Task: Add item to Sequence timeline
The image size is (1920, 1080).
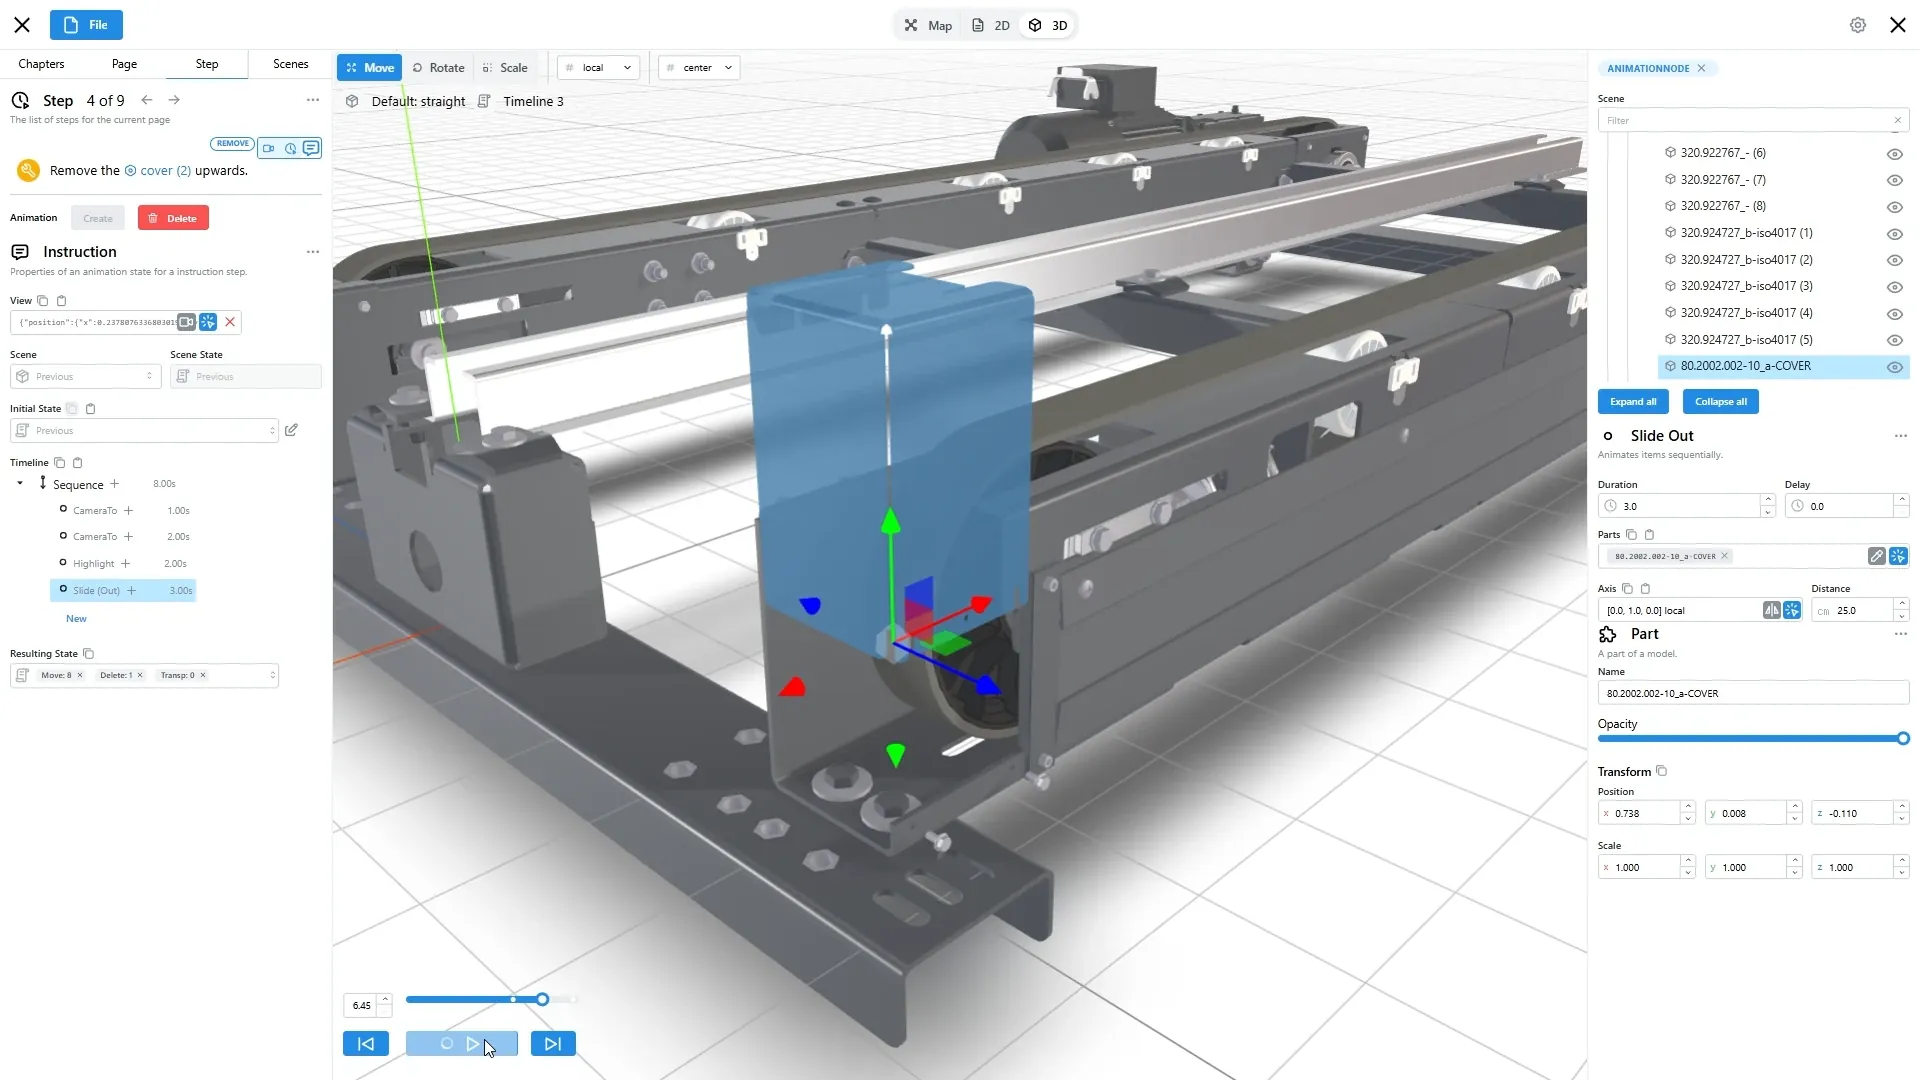Action: pyautogui.click(x=115, y=484)
